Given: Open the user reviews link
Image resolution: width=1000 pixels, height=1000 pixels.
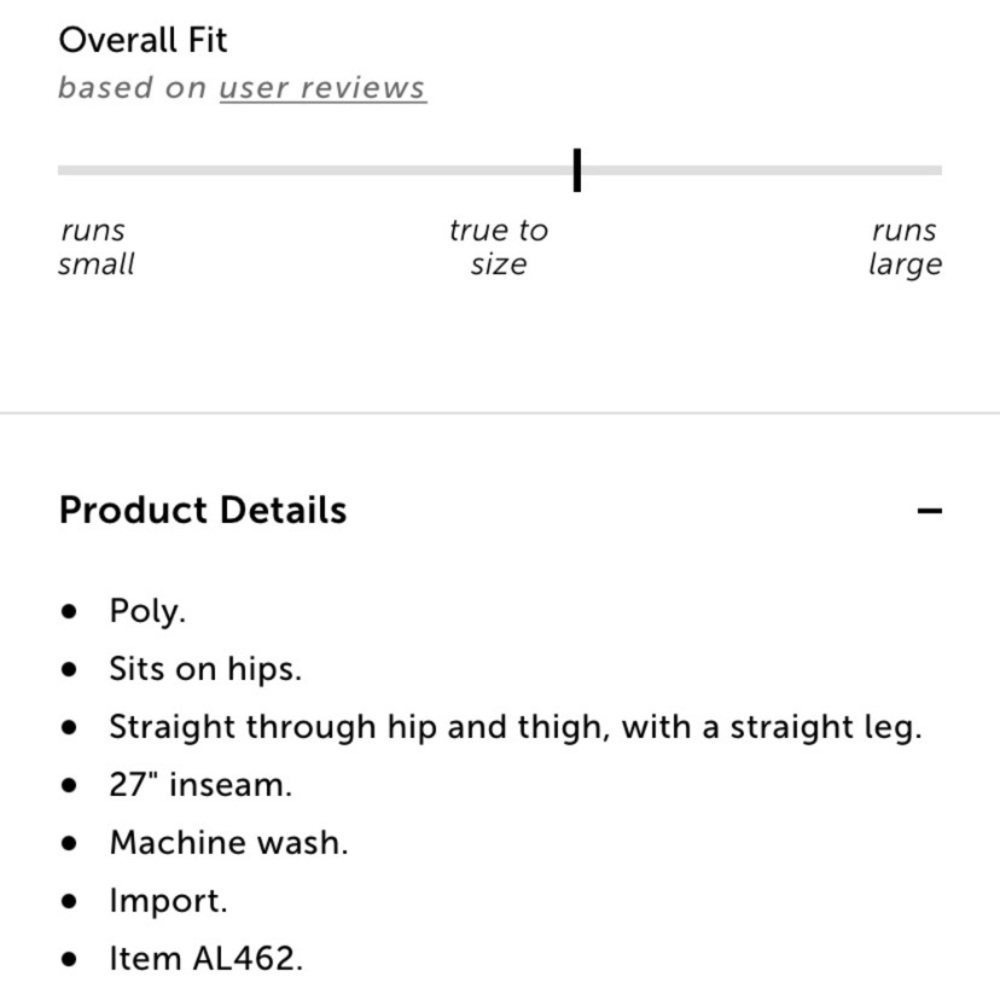Looking at the screenshot, I should (x=322, y=88).
